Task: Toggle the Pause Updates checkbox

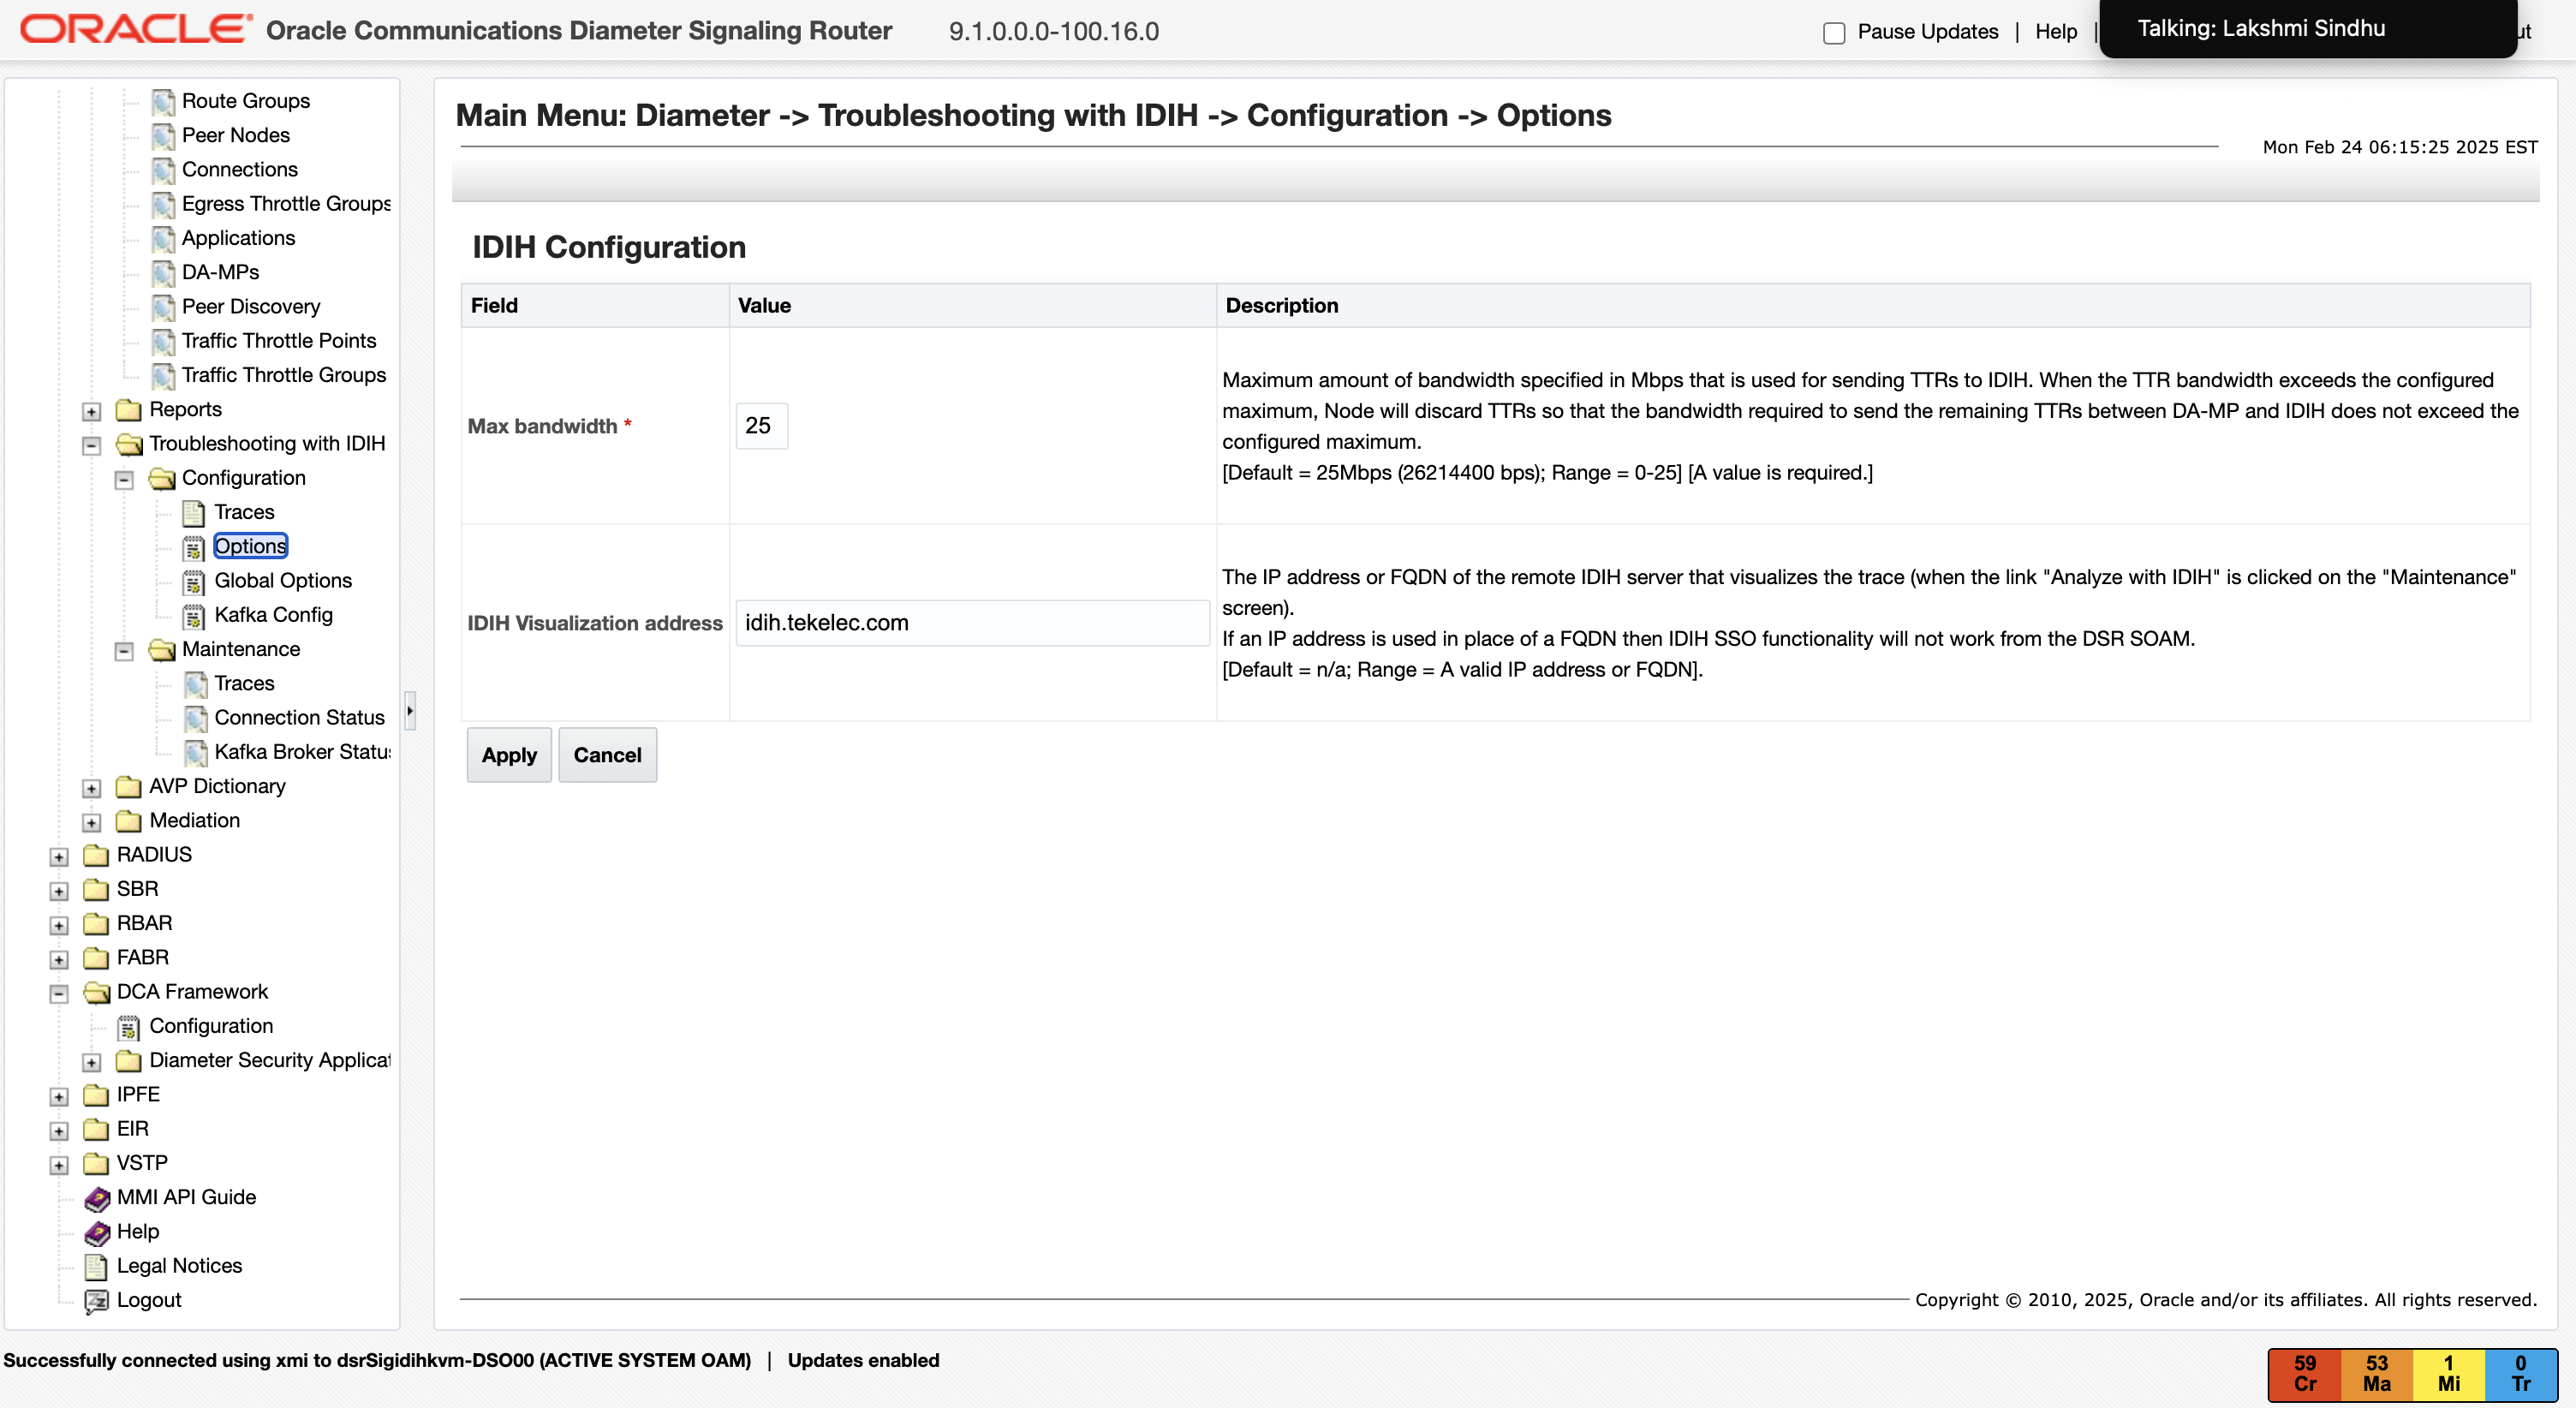Action: (x=1834, y=33)
